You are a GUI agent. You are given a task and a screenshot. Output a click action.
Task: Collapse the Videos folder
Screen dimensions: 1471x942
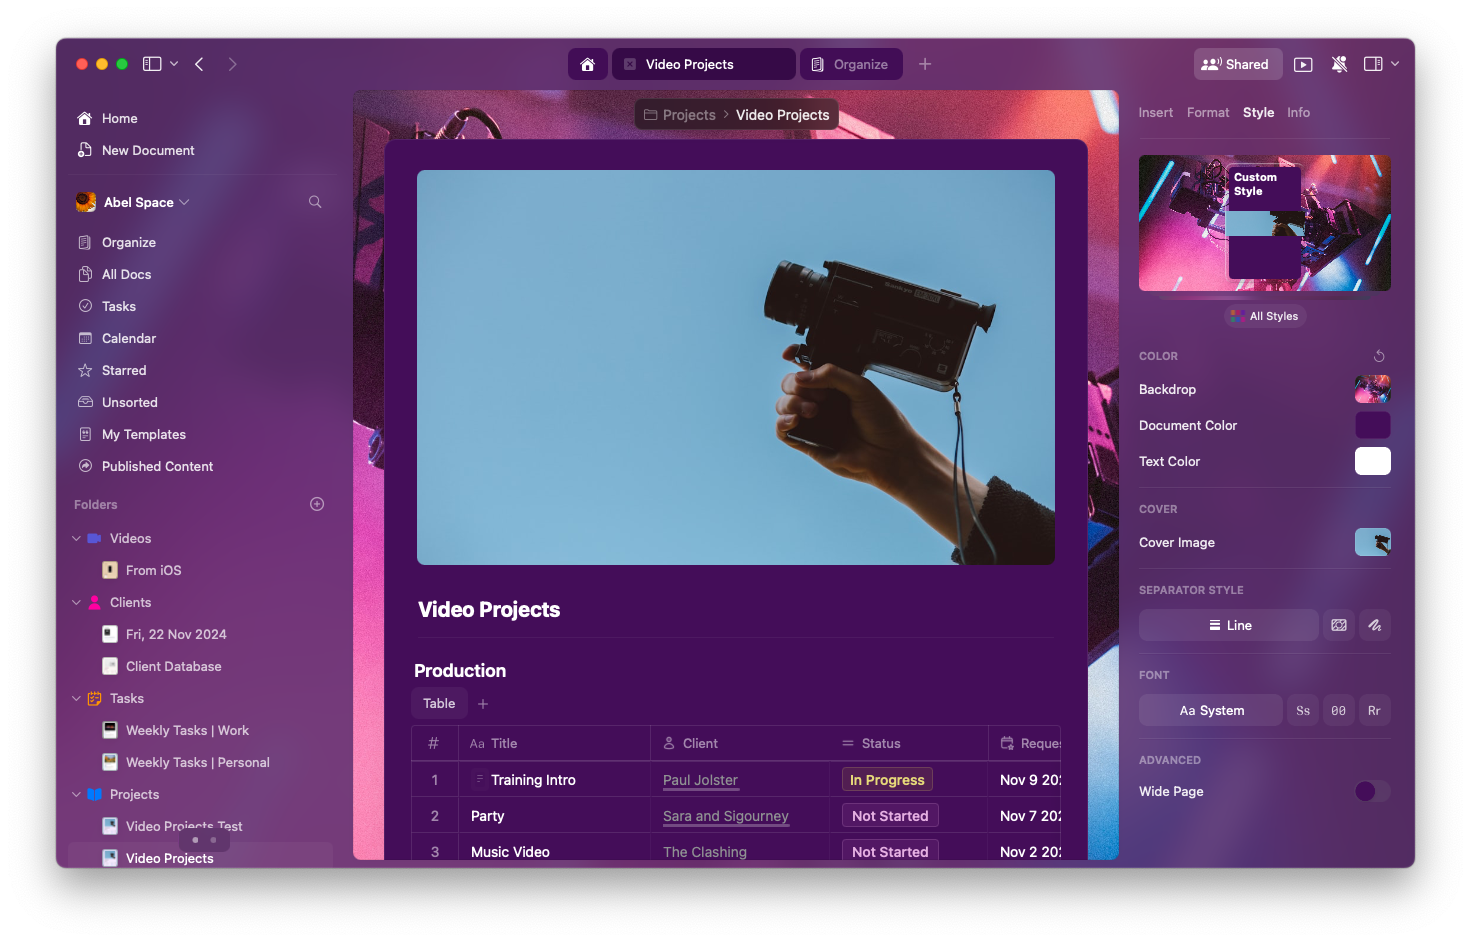[x=76, y=537]
